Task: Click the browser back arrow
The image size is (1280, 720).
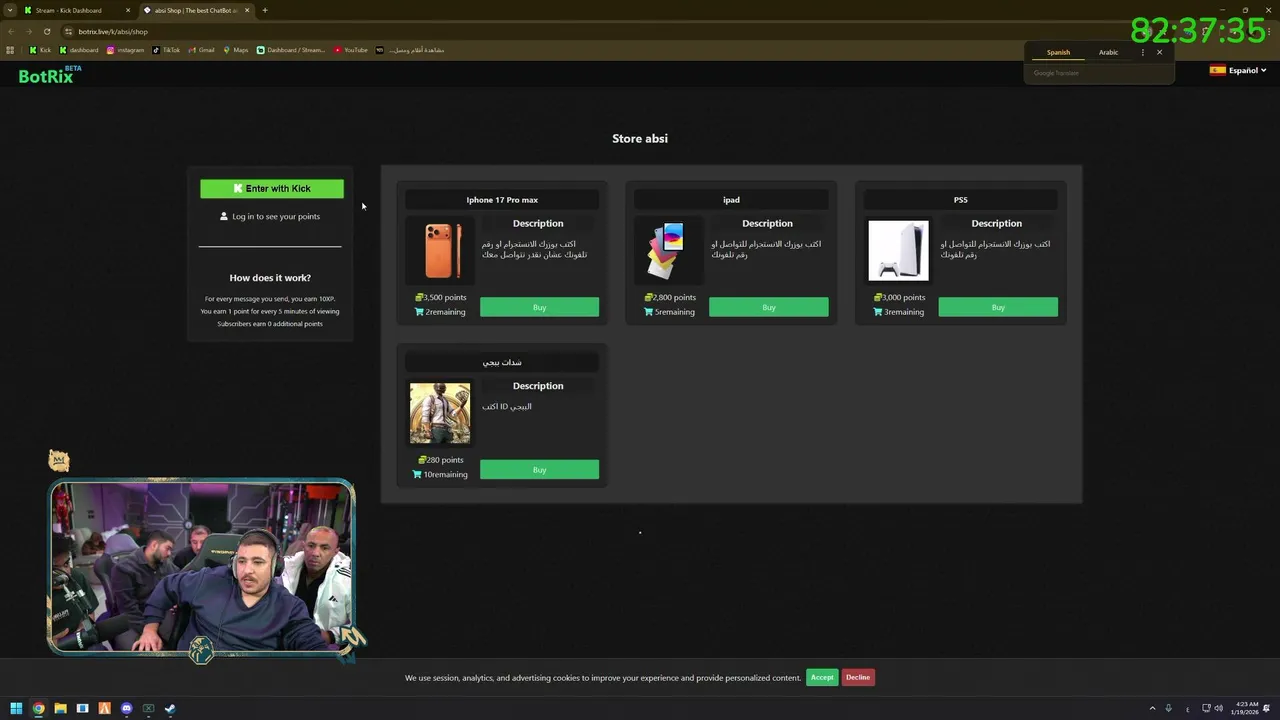Action: [x=11, y=31]
